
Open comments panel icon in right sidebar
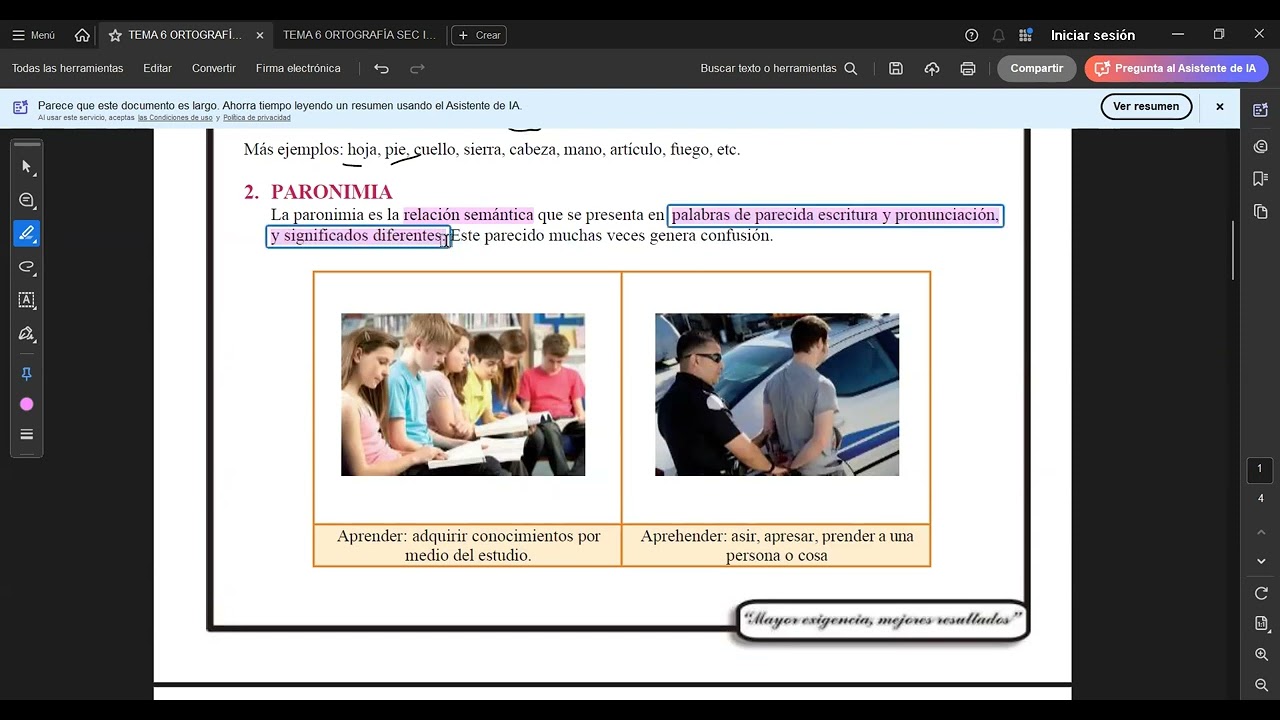(1260, 146)
